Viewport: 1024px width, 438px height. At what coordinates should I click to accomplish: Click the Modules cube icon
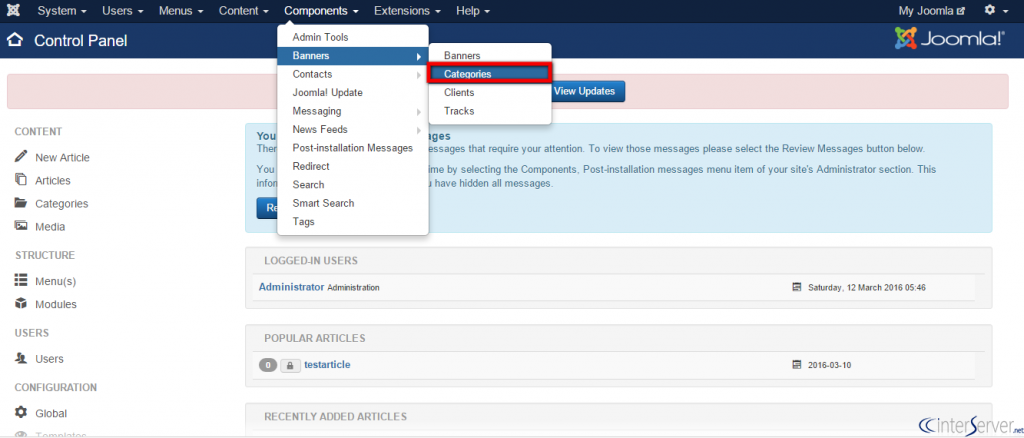[x=22, y=304]
